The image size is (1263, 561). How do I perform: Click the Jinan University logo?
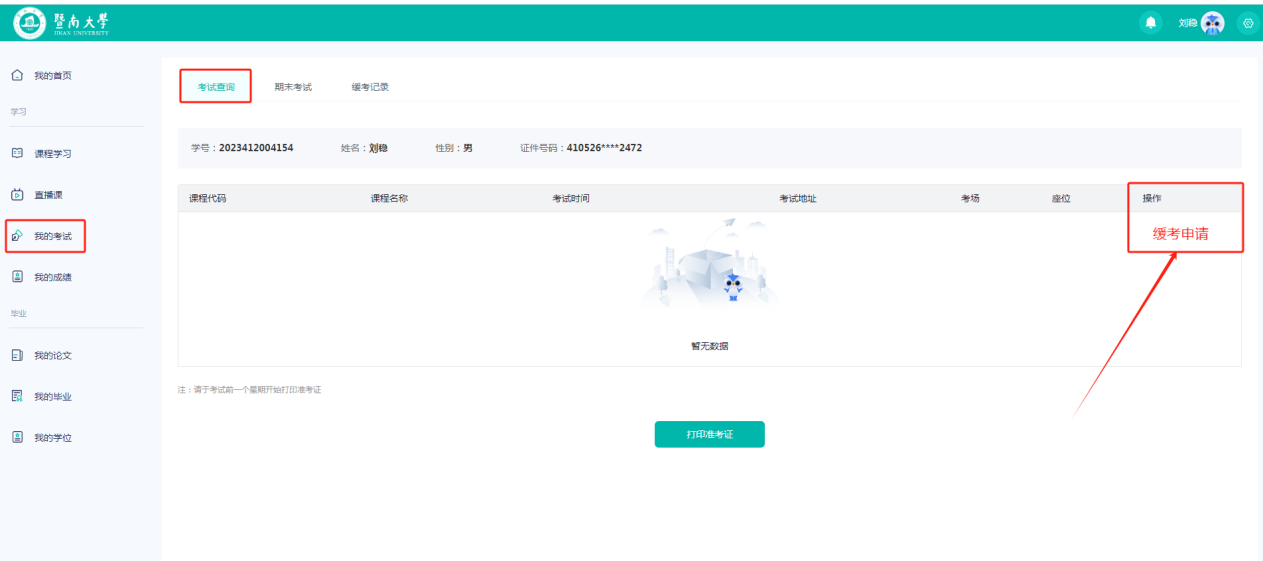[x=62, y=22]
